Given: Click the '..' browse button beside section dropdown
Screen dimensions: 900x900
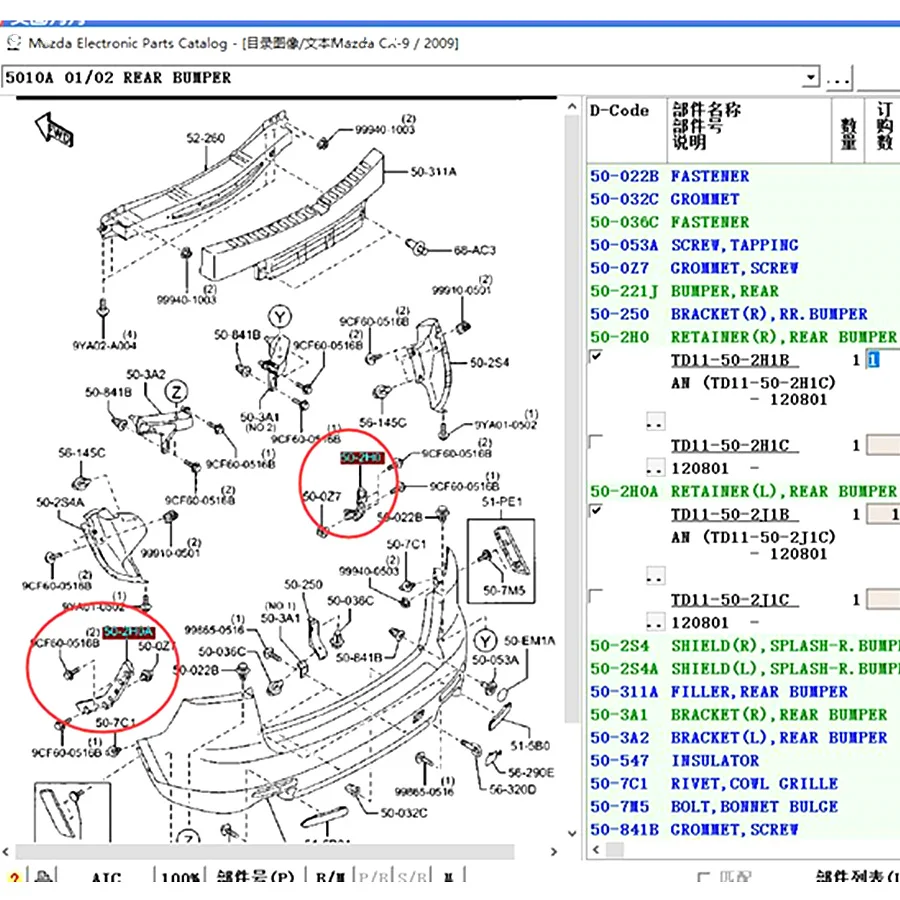Looking at the screenshot, I should tap(839, 77).
